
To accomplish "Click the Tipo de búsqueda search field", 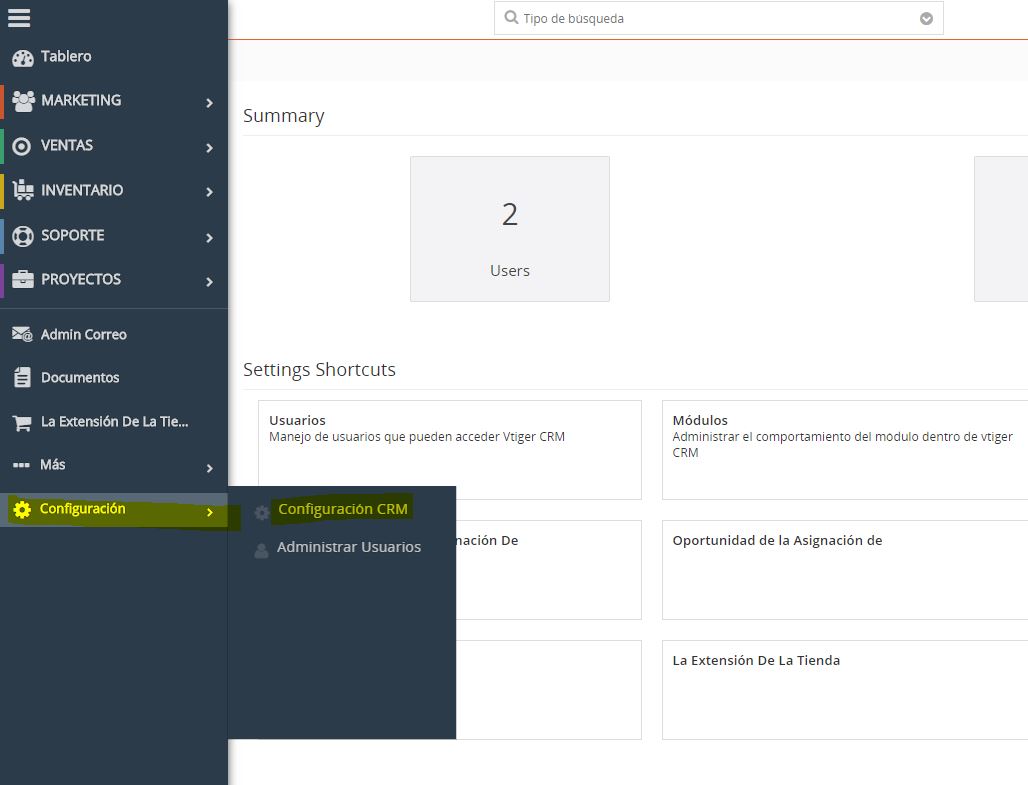I will (x=719, y=18).
